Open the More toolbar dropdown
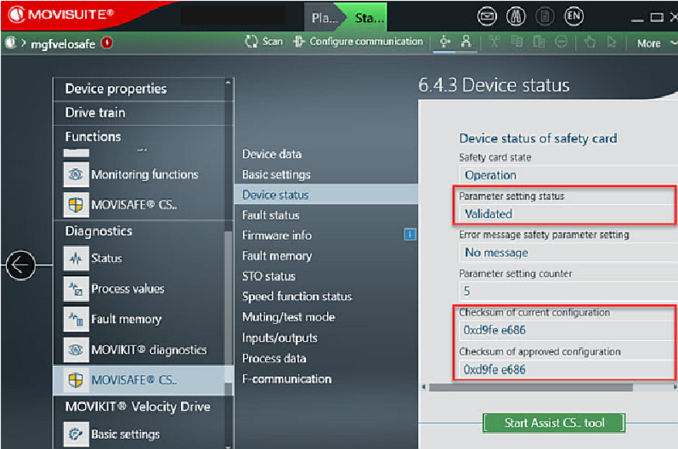This screenshot has height=449, width=678. [652, 43]
